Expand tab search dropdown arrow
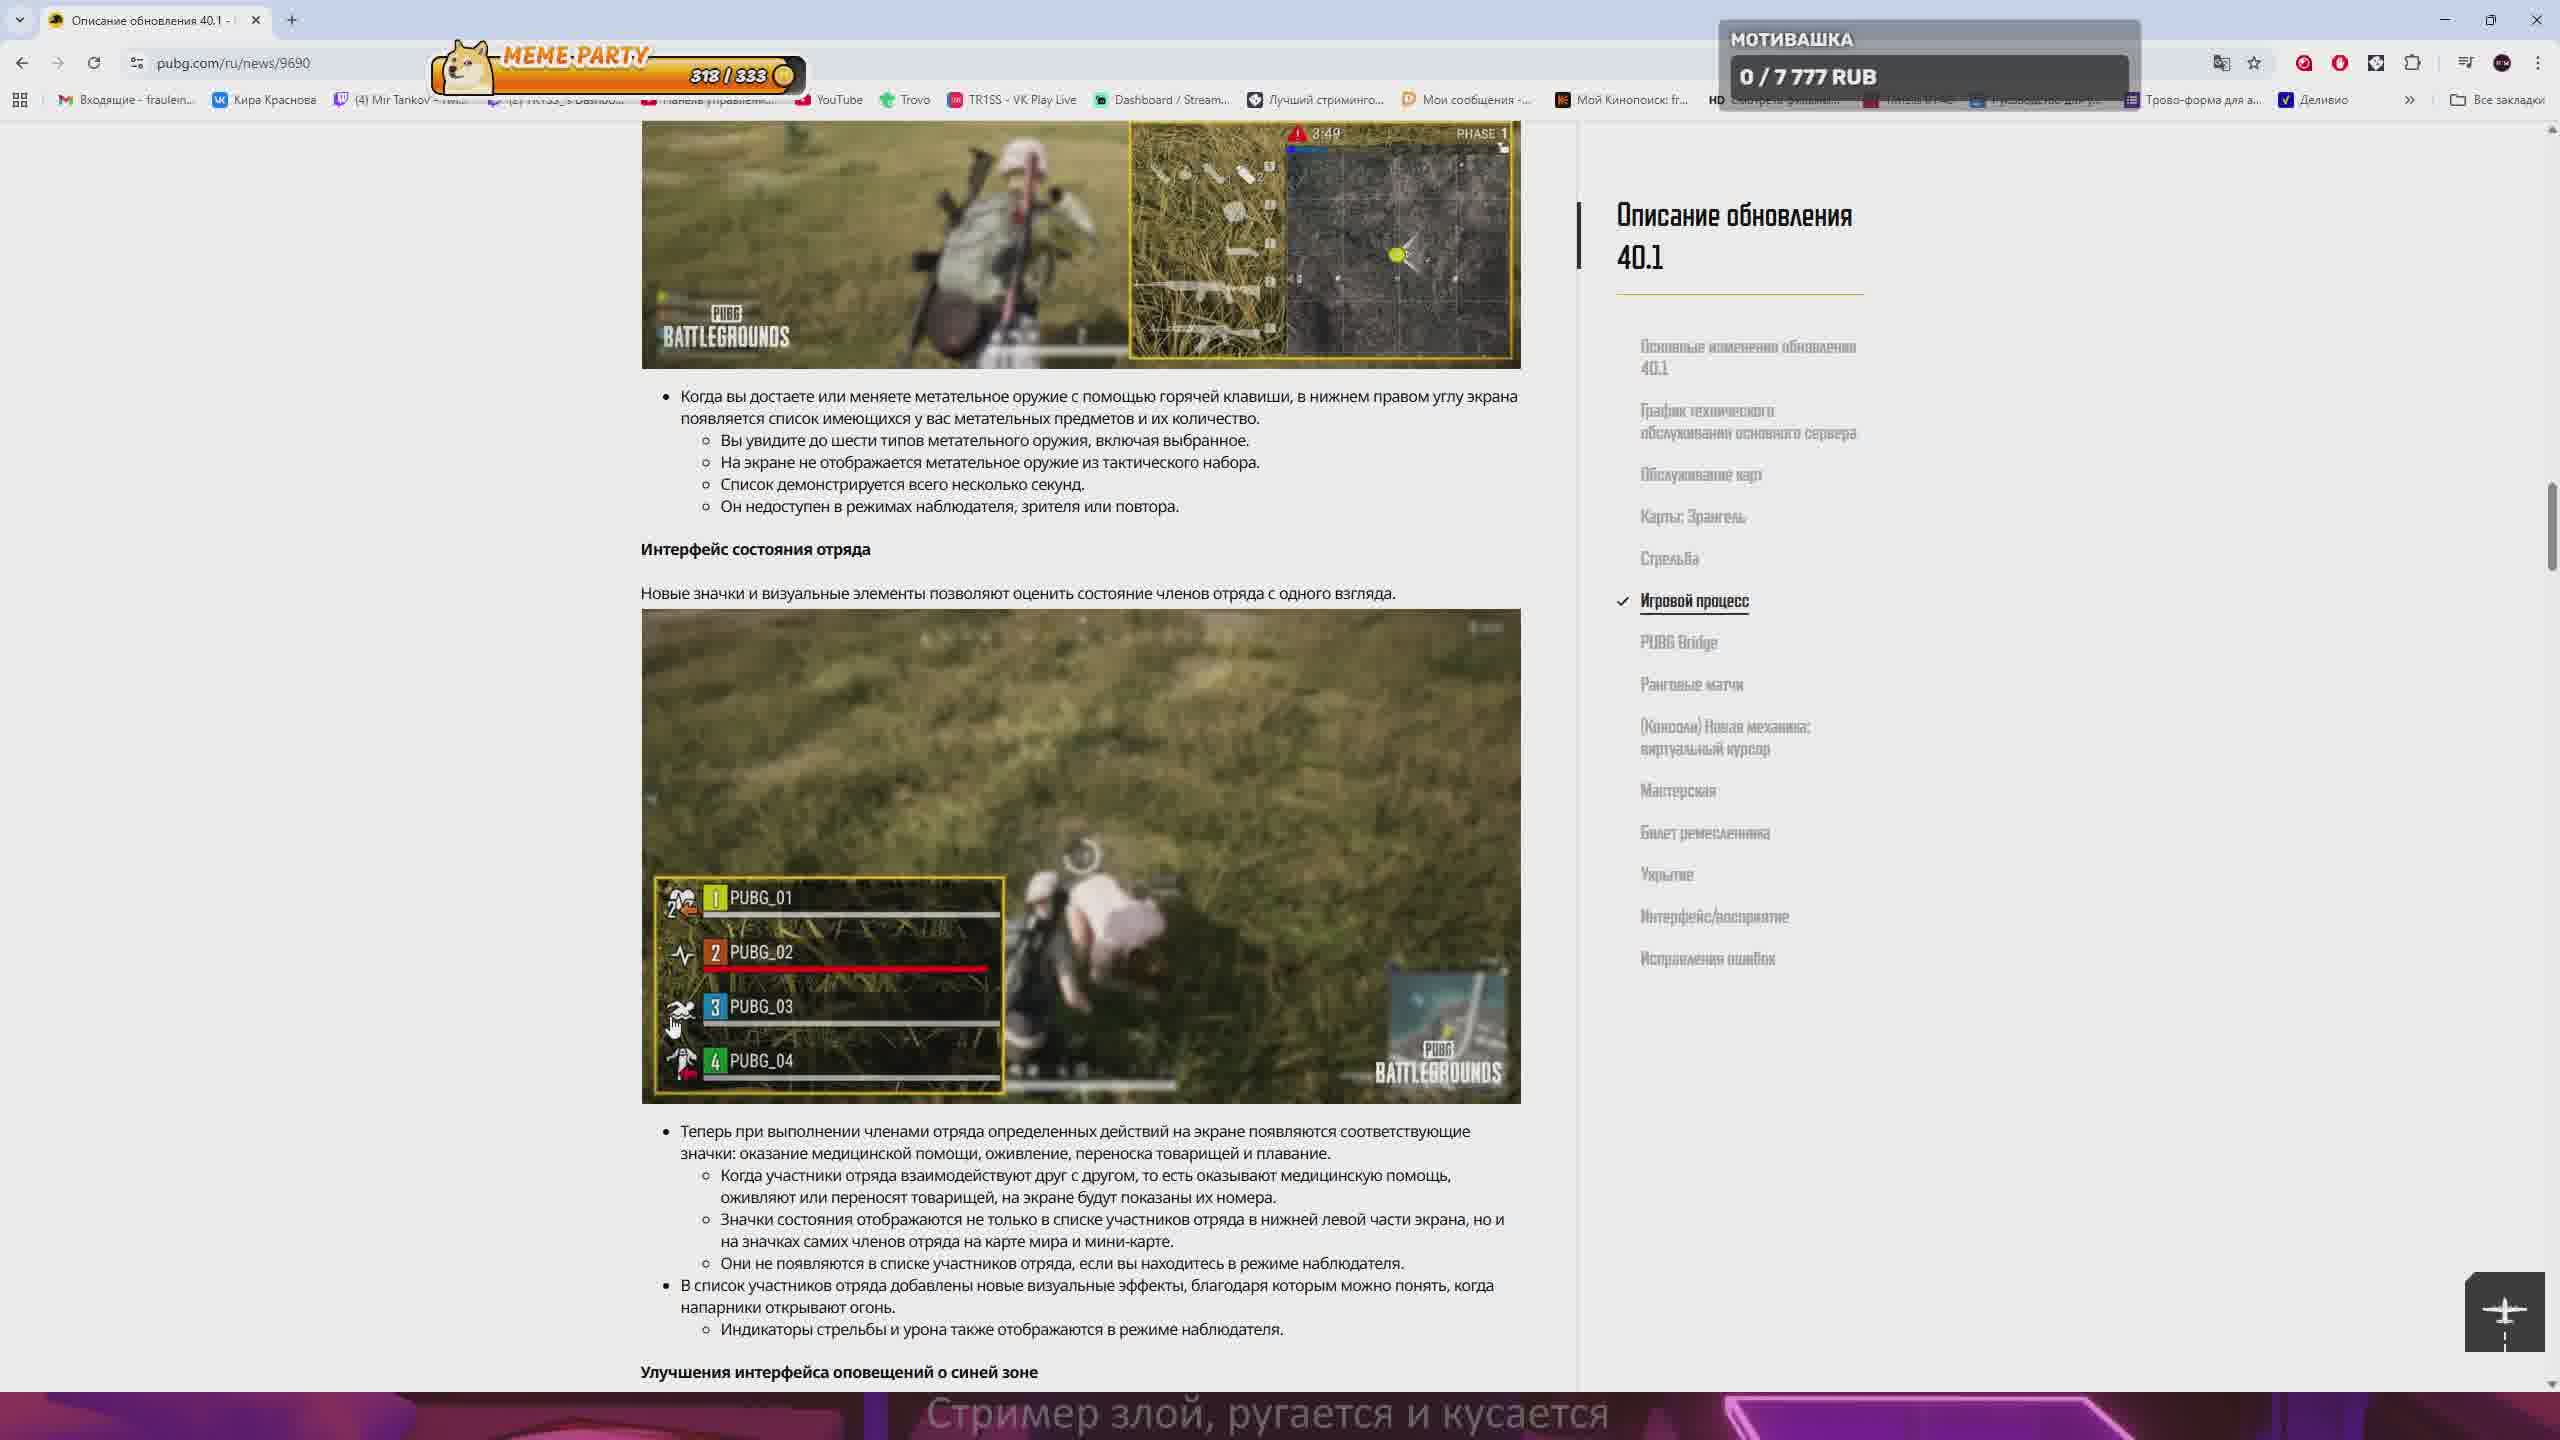This screenshot has width=2560, height=1440. [x=20, y=20]
